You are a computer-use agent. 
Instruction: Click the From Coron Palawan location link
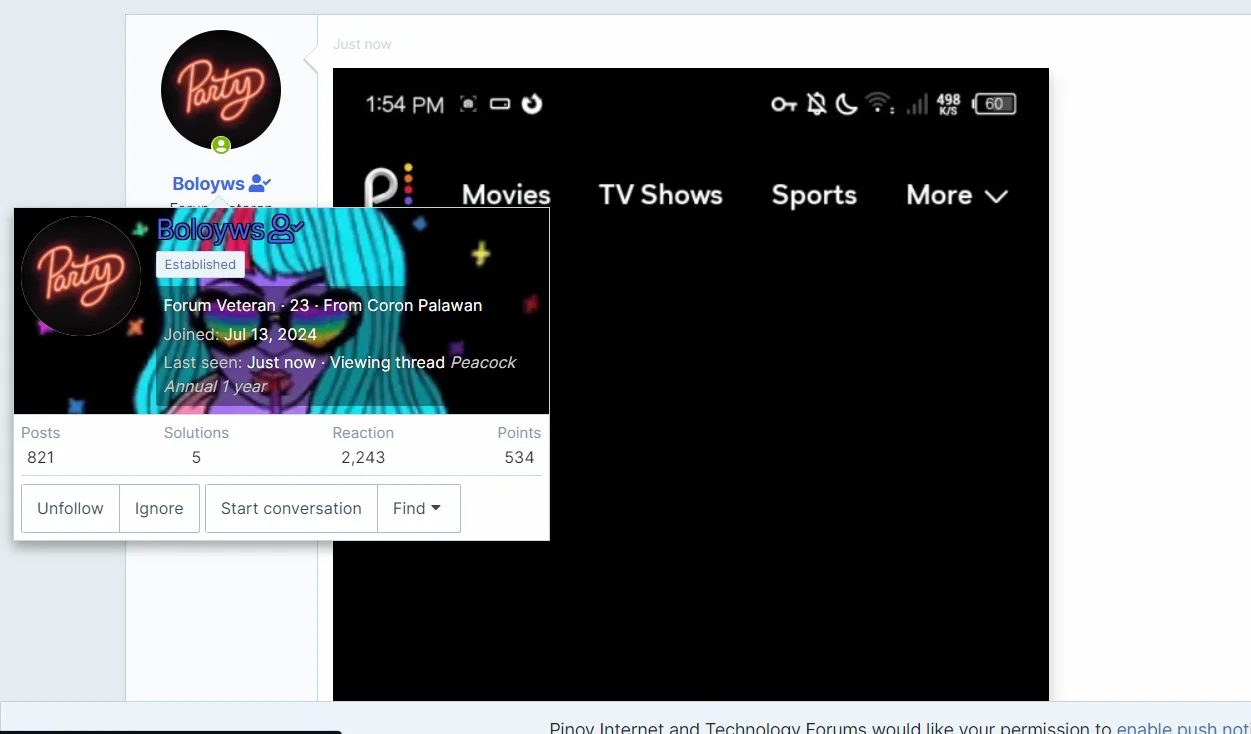pos(402,305)
